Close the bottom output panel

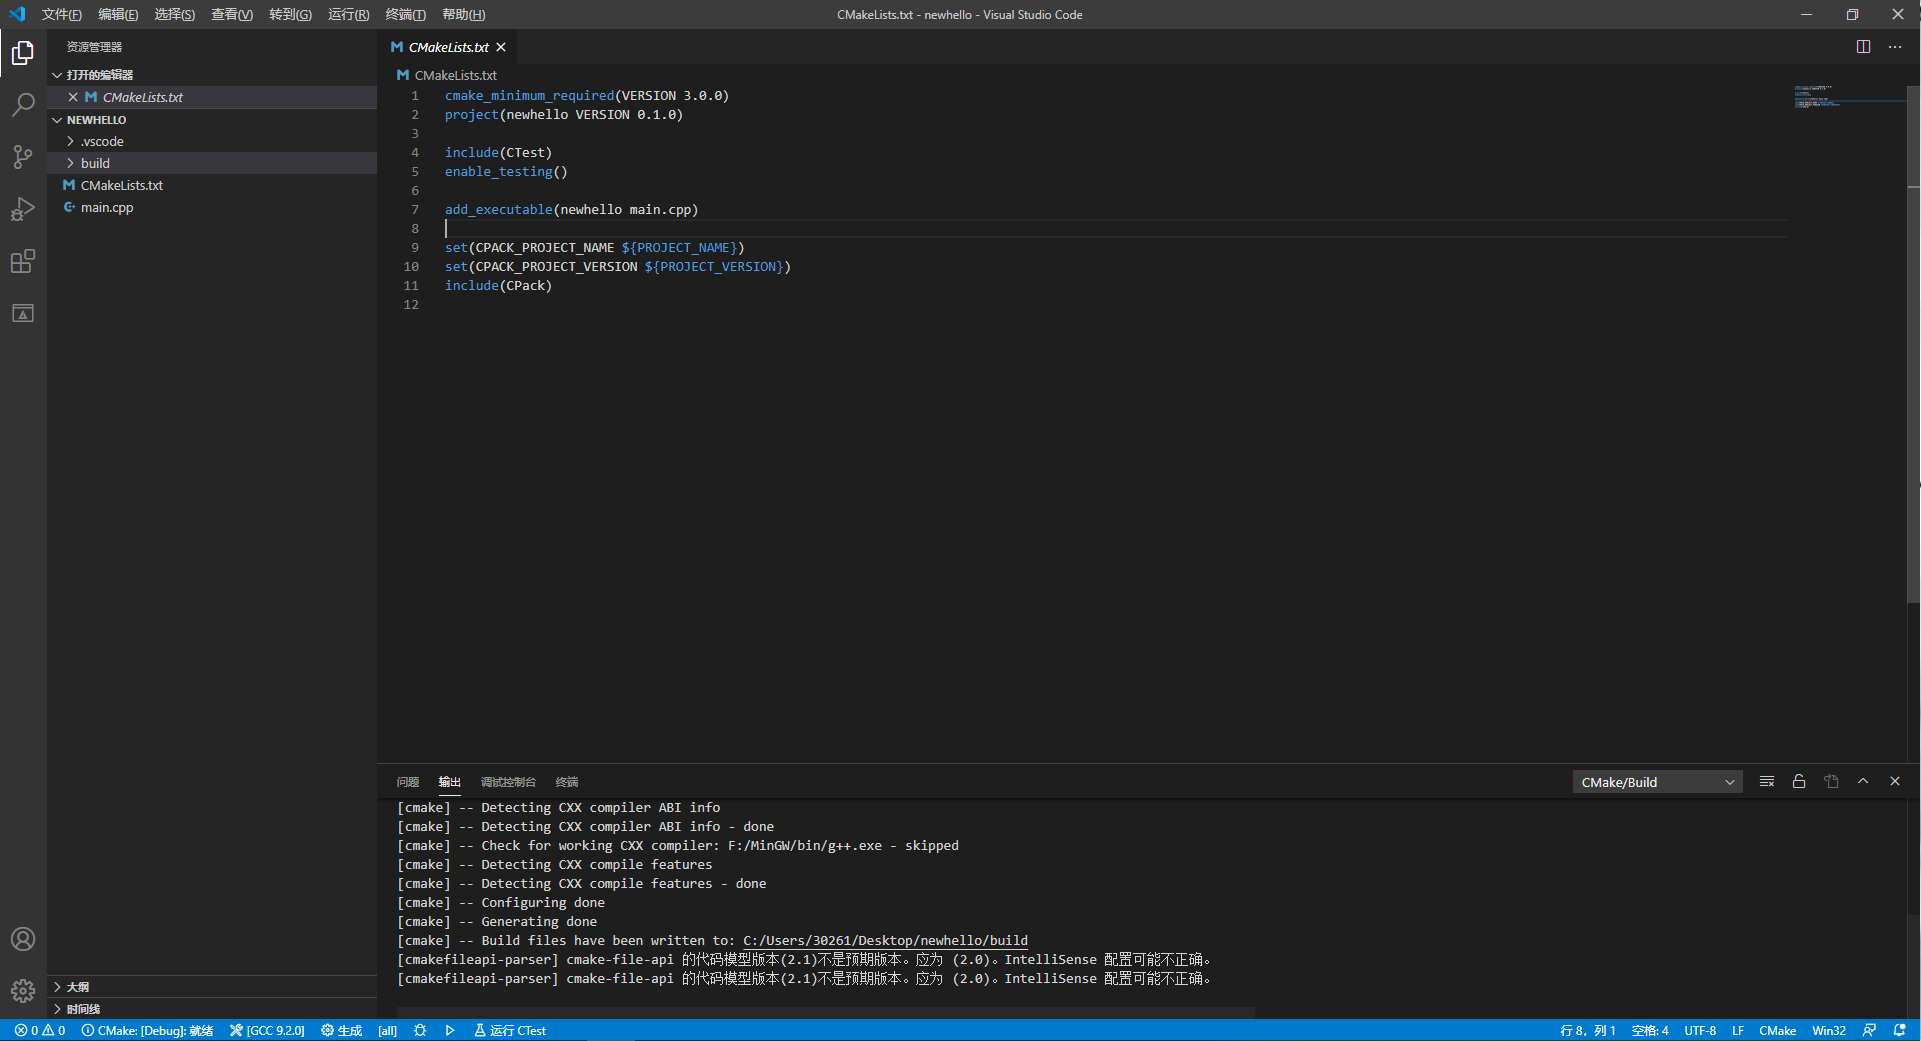tap(1895, 782)
